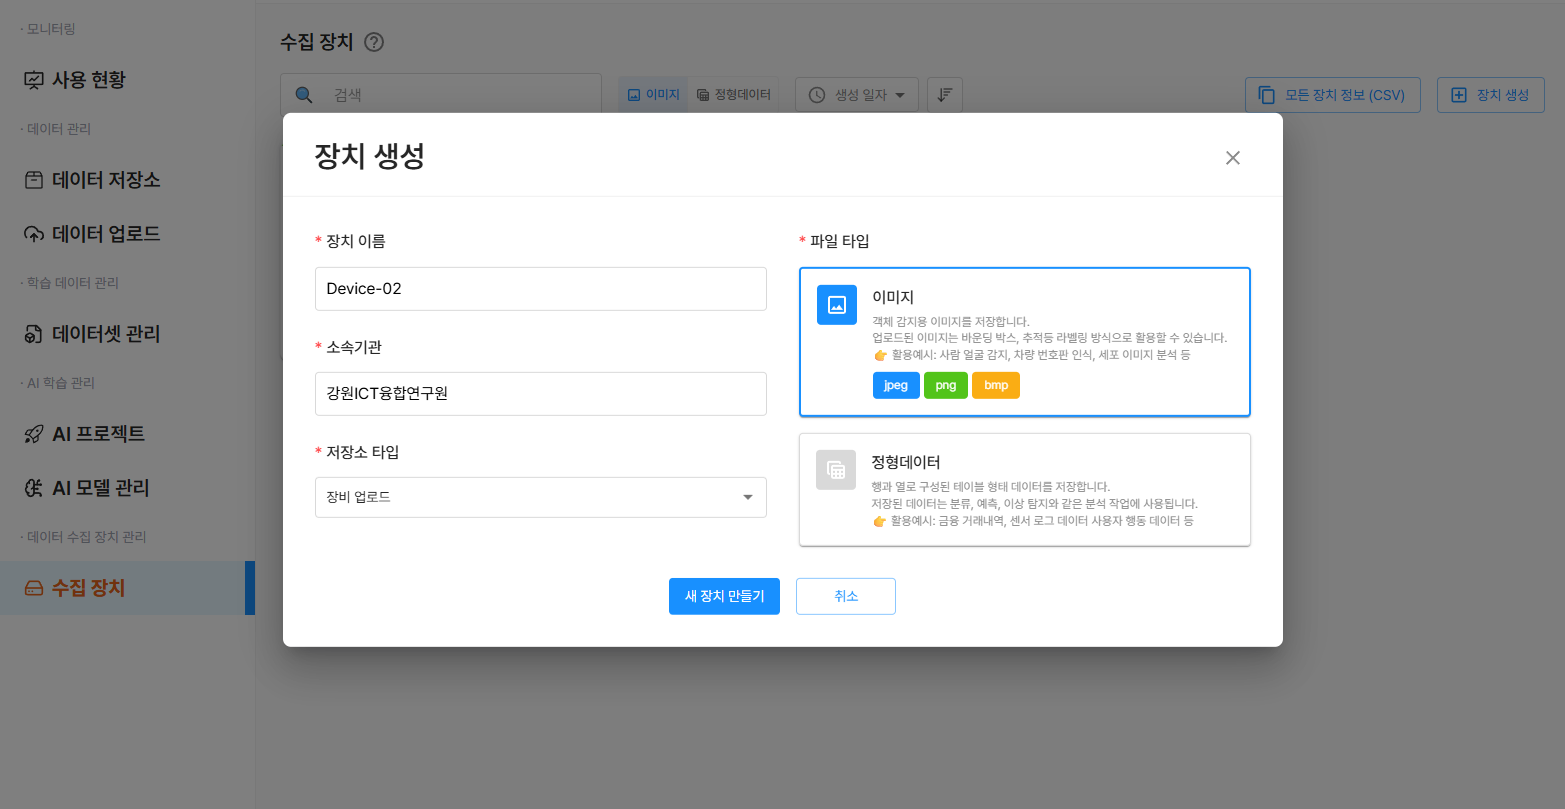Click the 소속기관 input field
The image size is (1565, 809).
(541, 394)
